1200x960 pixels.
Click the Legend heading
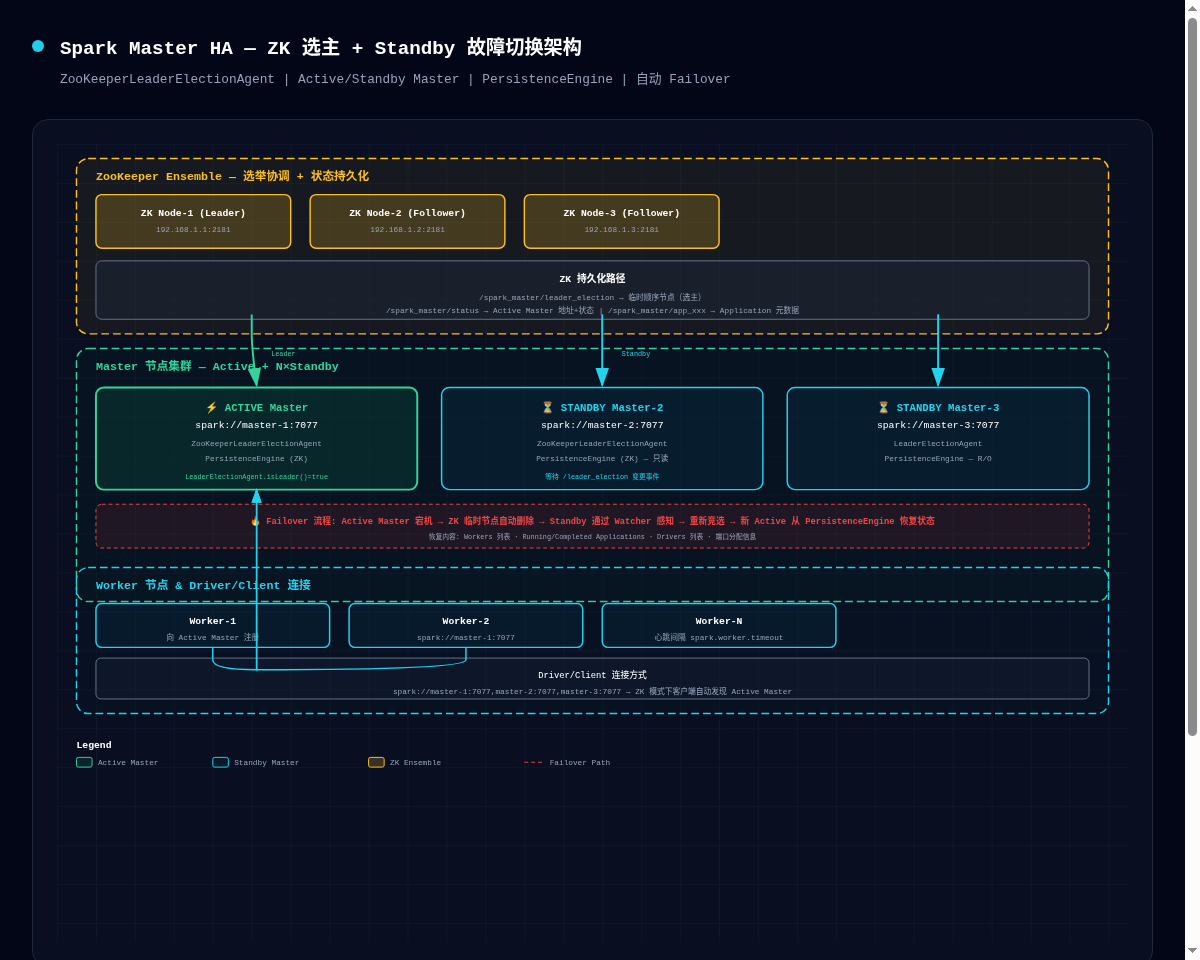[x=94, y=745]
